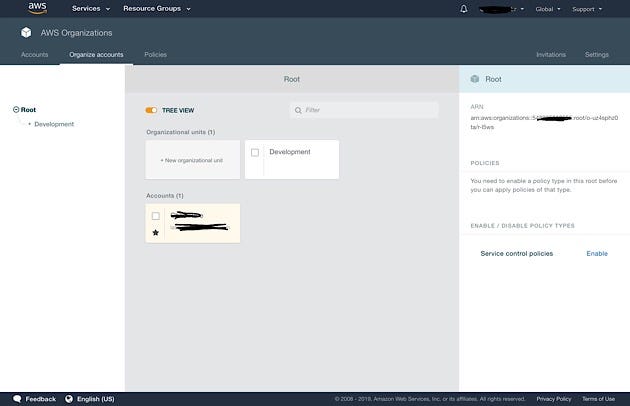
Task: Toggle the TREE VIEW switch
Action: pos(151,110)
